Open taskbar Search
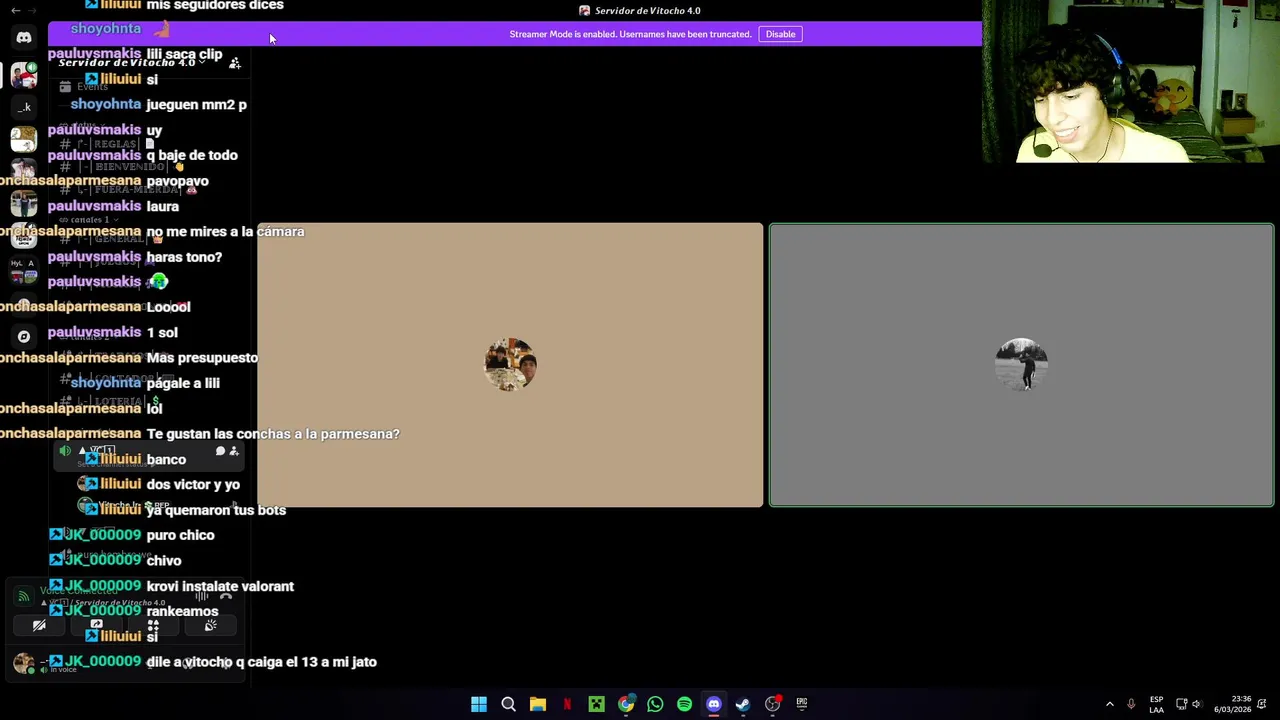The image size is (1280, 720). [x=508, y=704]
